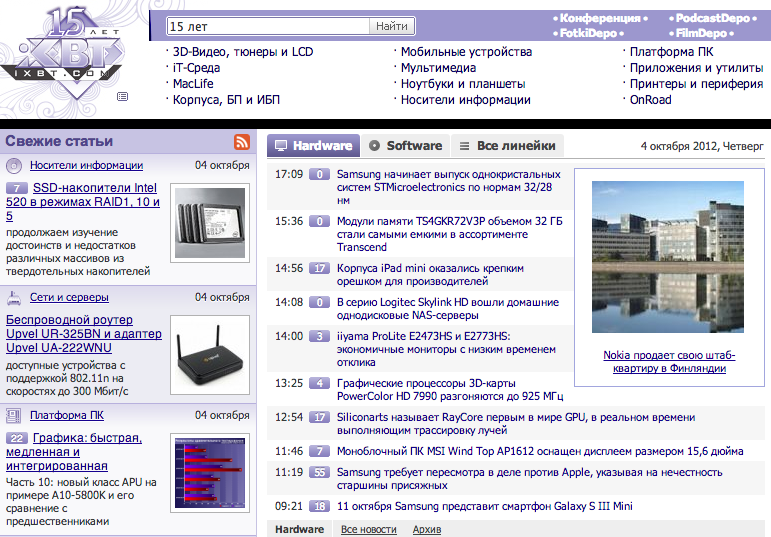Click the iXBT 15 years logo
The image size is (771, 537).
[x=63, y=52]
